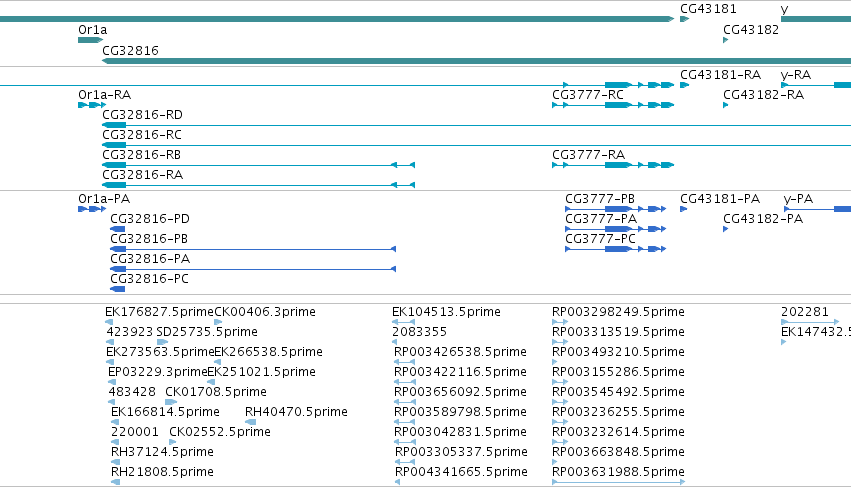Viewport: 851px width, 487px height.
Task: Click the CG43182-RA transcript label
Action: (x=763, y=95)
